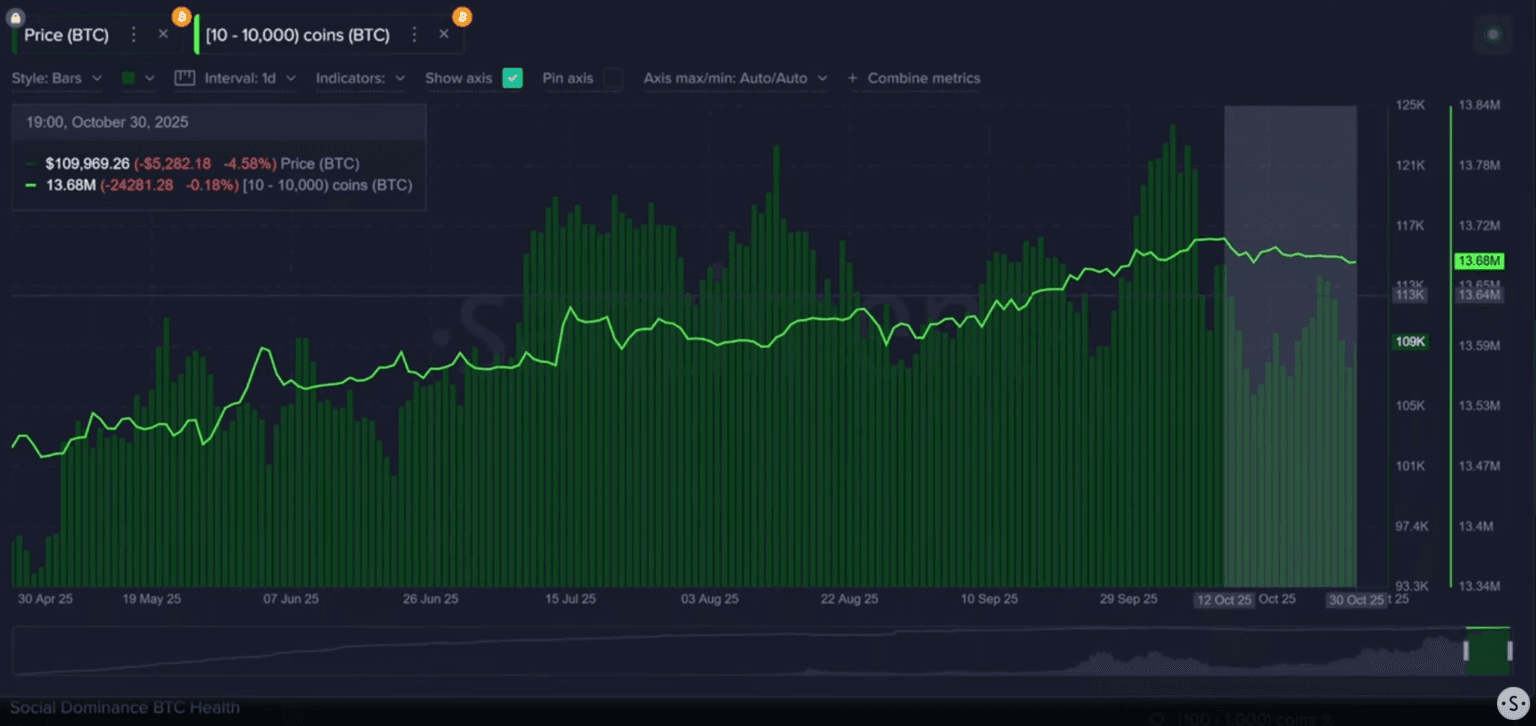Image resolution: width=1536 pixels, height=726 pixels.
Task: Click the top-right chart settings icon
Action: pyautogui.click(x=1493, y=35)
